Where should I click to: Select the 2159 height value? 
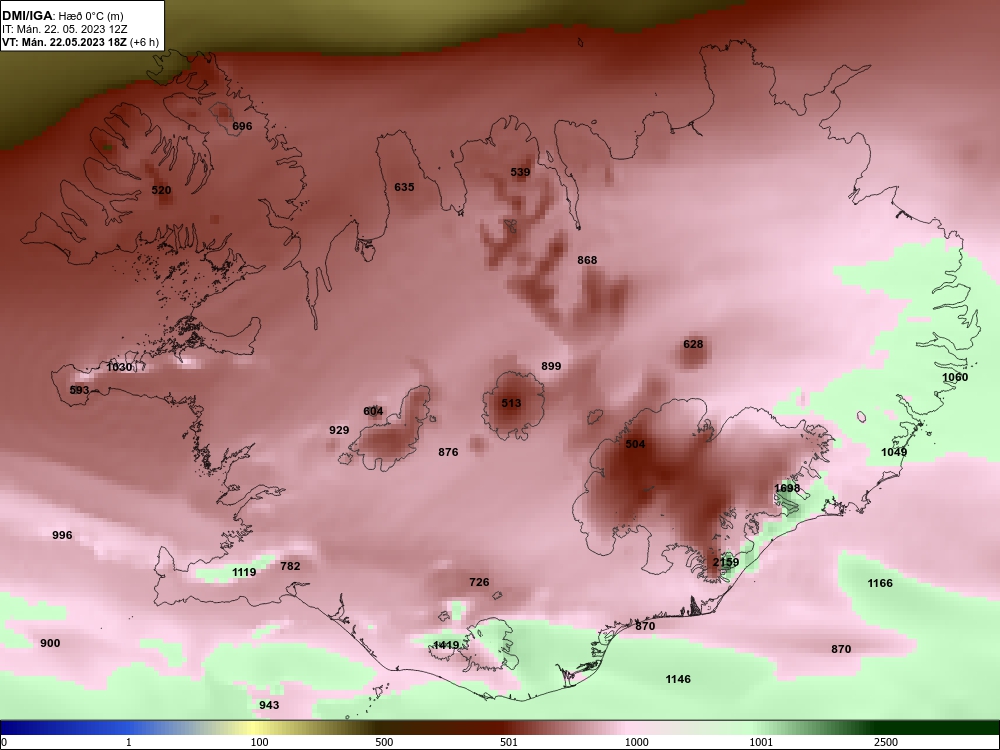pyautogui.click(x=726, y=562)
